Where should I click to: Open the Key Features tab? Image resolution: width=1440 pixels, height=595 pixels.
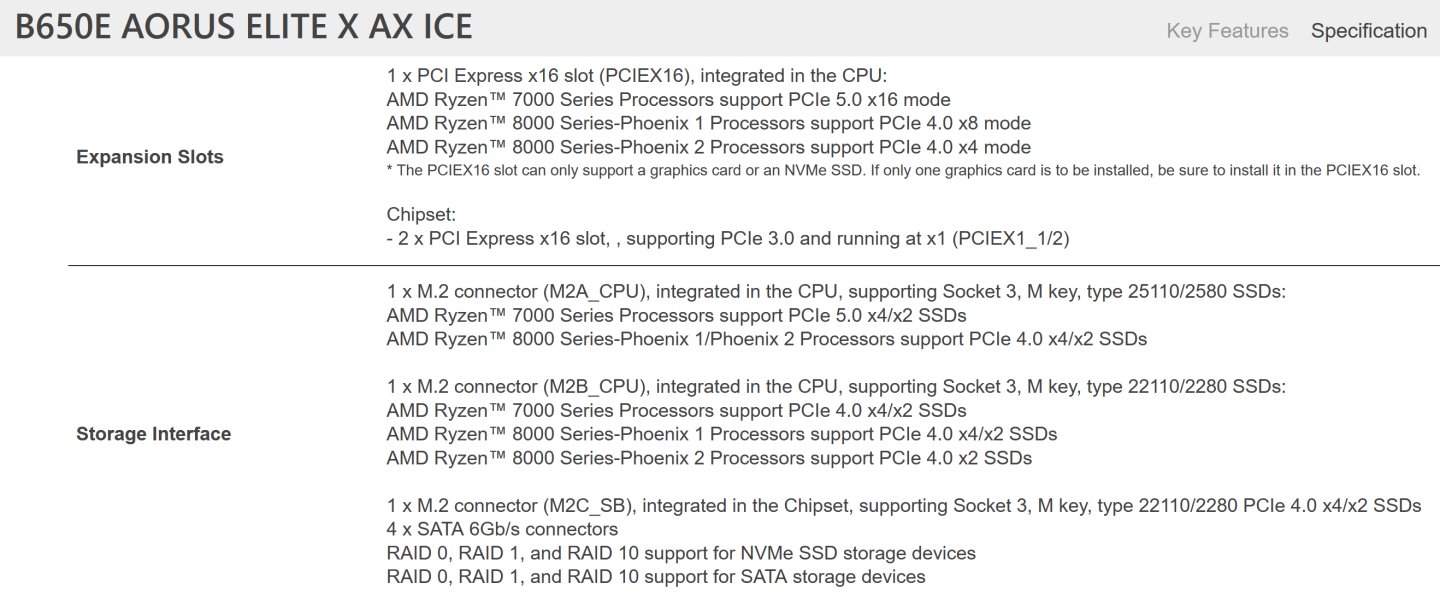(1227, 30)
